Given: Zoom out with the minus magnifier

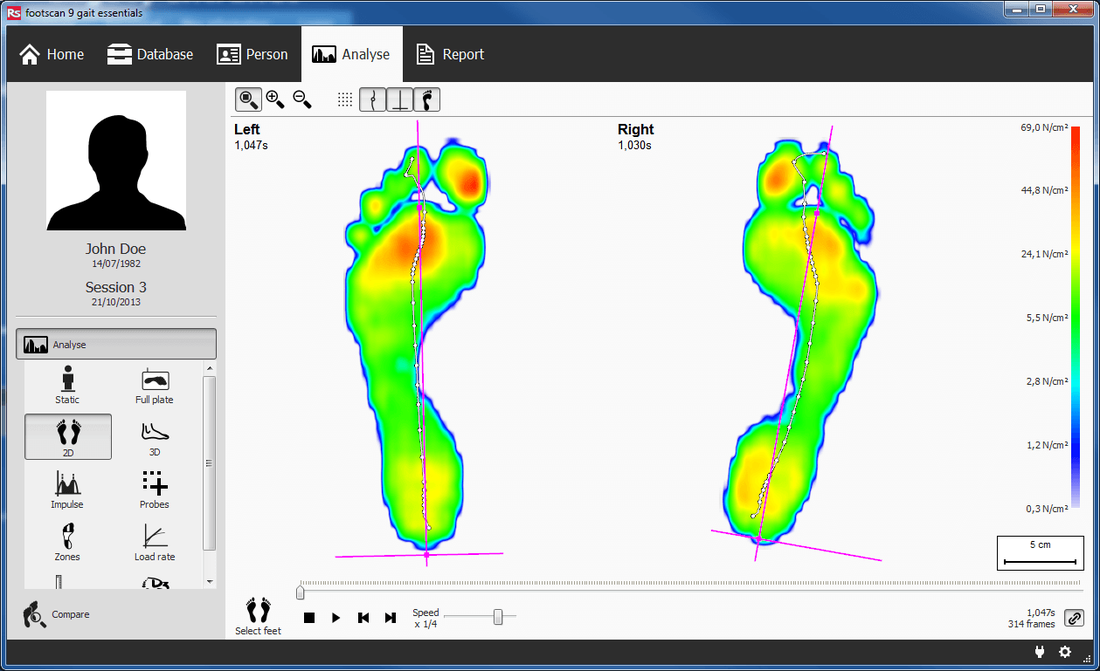Looking at the screenshot, I should (302, 100).
